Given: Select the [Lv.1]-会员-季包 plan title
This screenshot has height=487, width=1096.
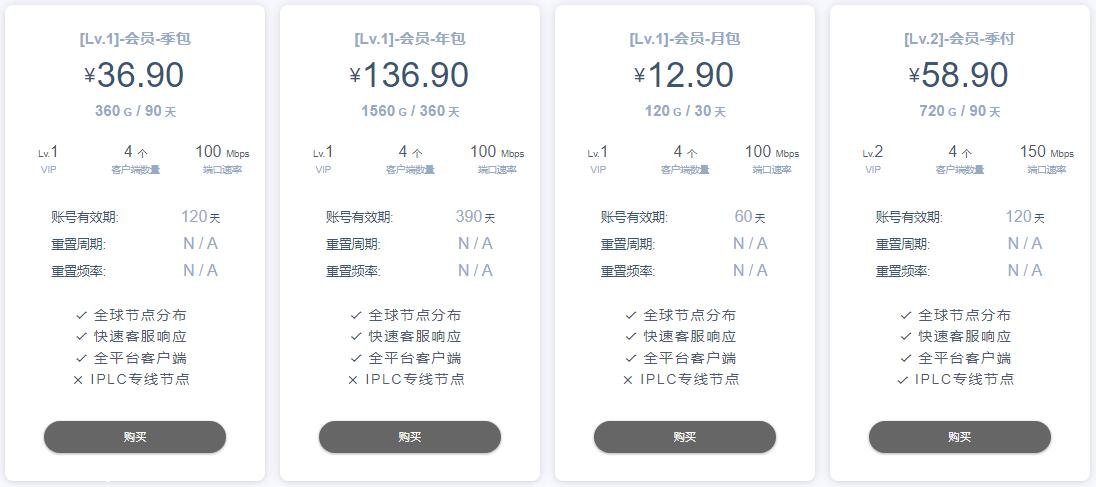Looking at the screenshot, I should click(x=135, y=39).
